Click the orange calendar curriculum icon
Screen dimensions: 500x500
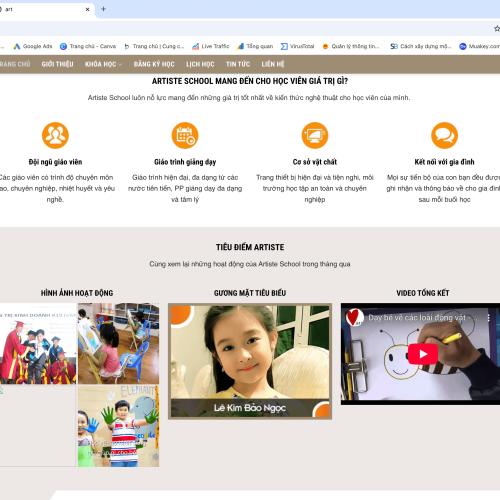(x=185, y=135)
